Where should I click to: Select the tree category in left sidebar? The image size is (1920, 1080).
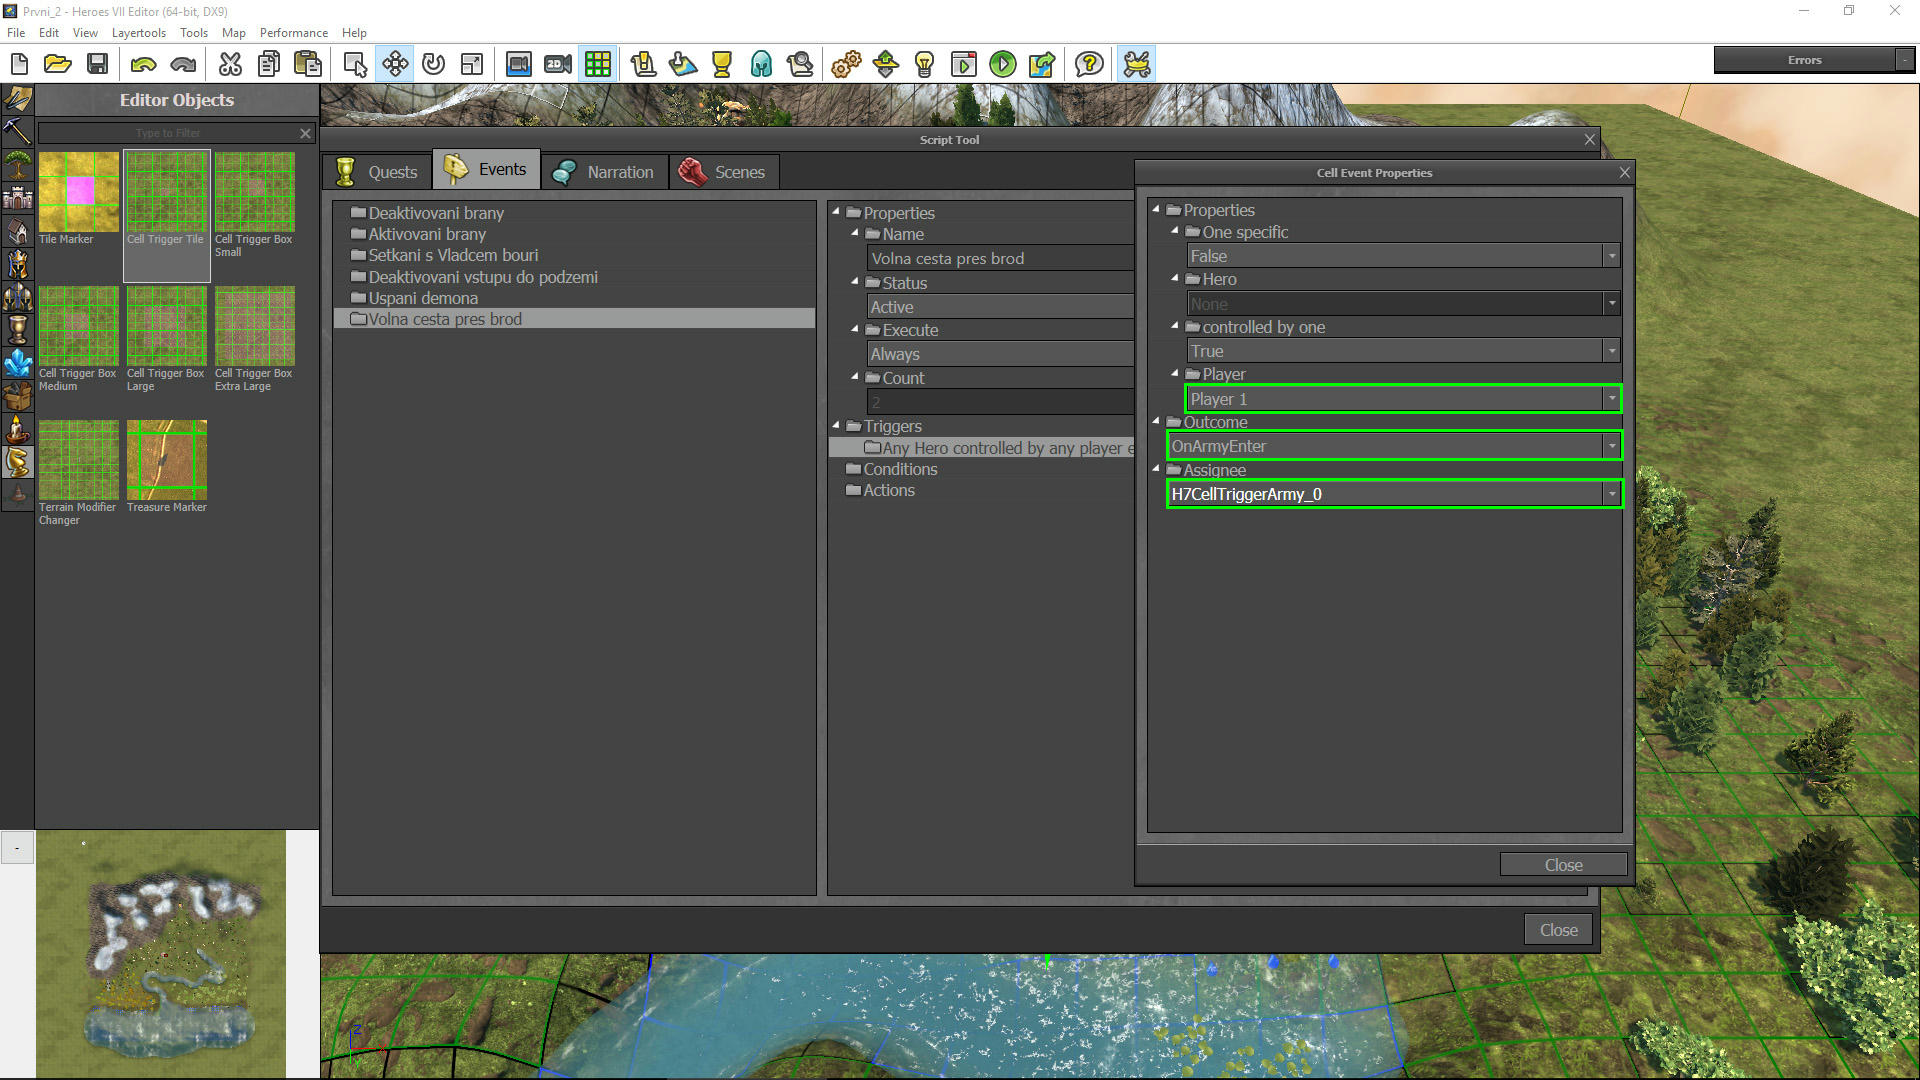click(17, 164)
